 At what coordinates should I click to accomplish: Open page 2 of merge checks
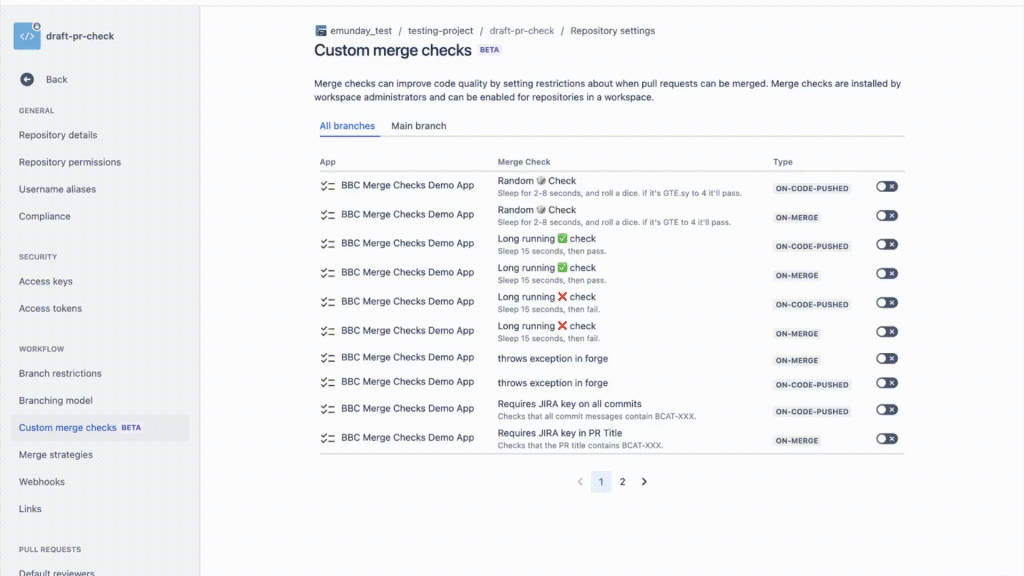click(x=622, y=482)
